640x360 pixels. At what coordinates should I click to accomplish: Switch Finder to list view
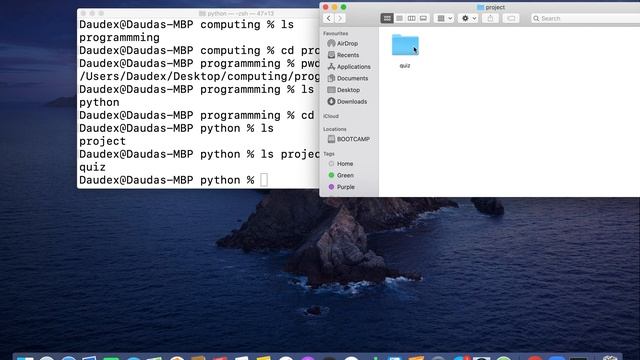(x=399, y=18)
